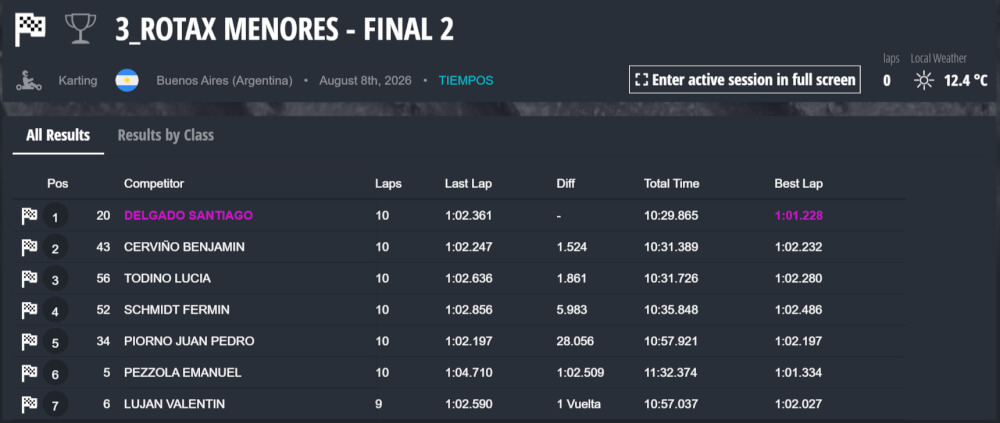This screenshot has height=423, width=1000.
Task: Click the Total Time column header
Action: point(672,184)
